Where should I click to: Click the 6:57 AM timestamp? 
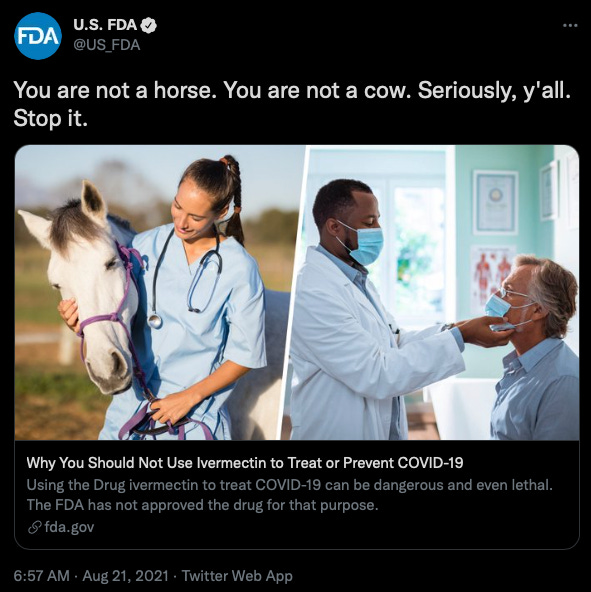(42, 576)
